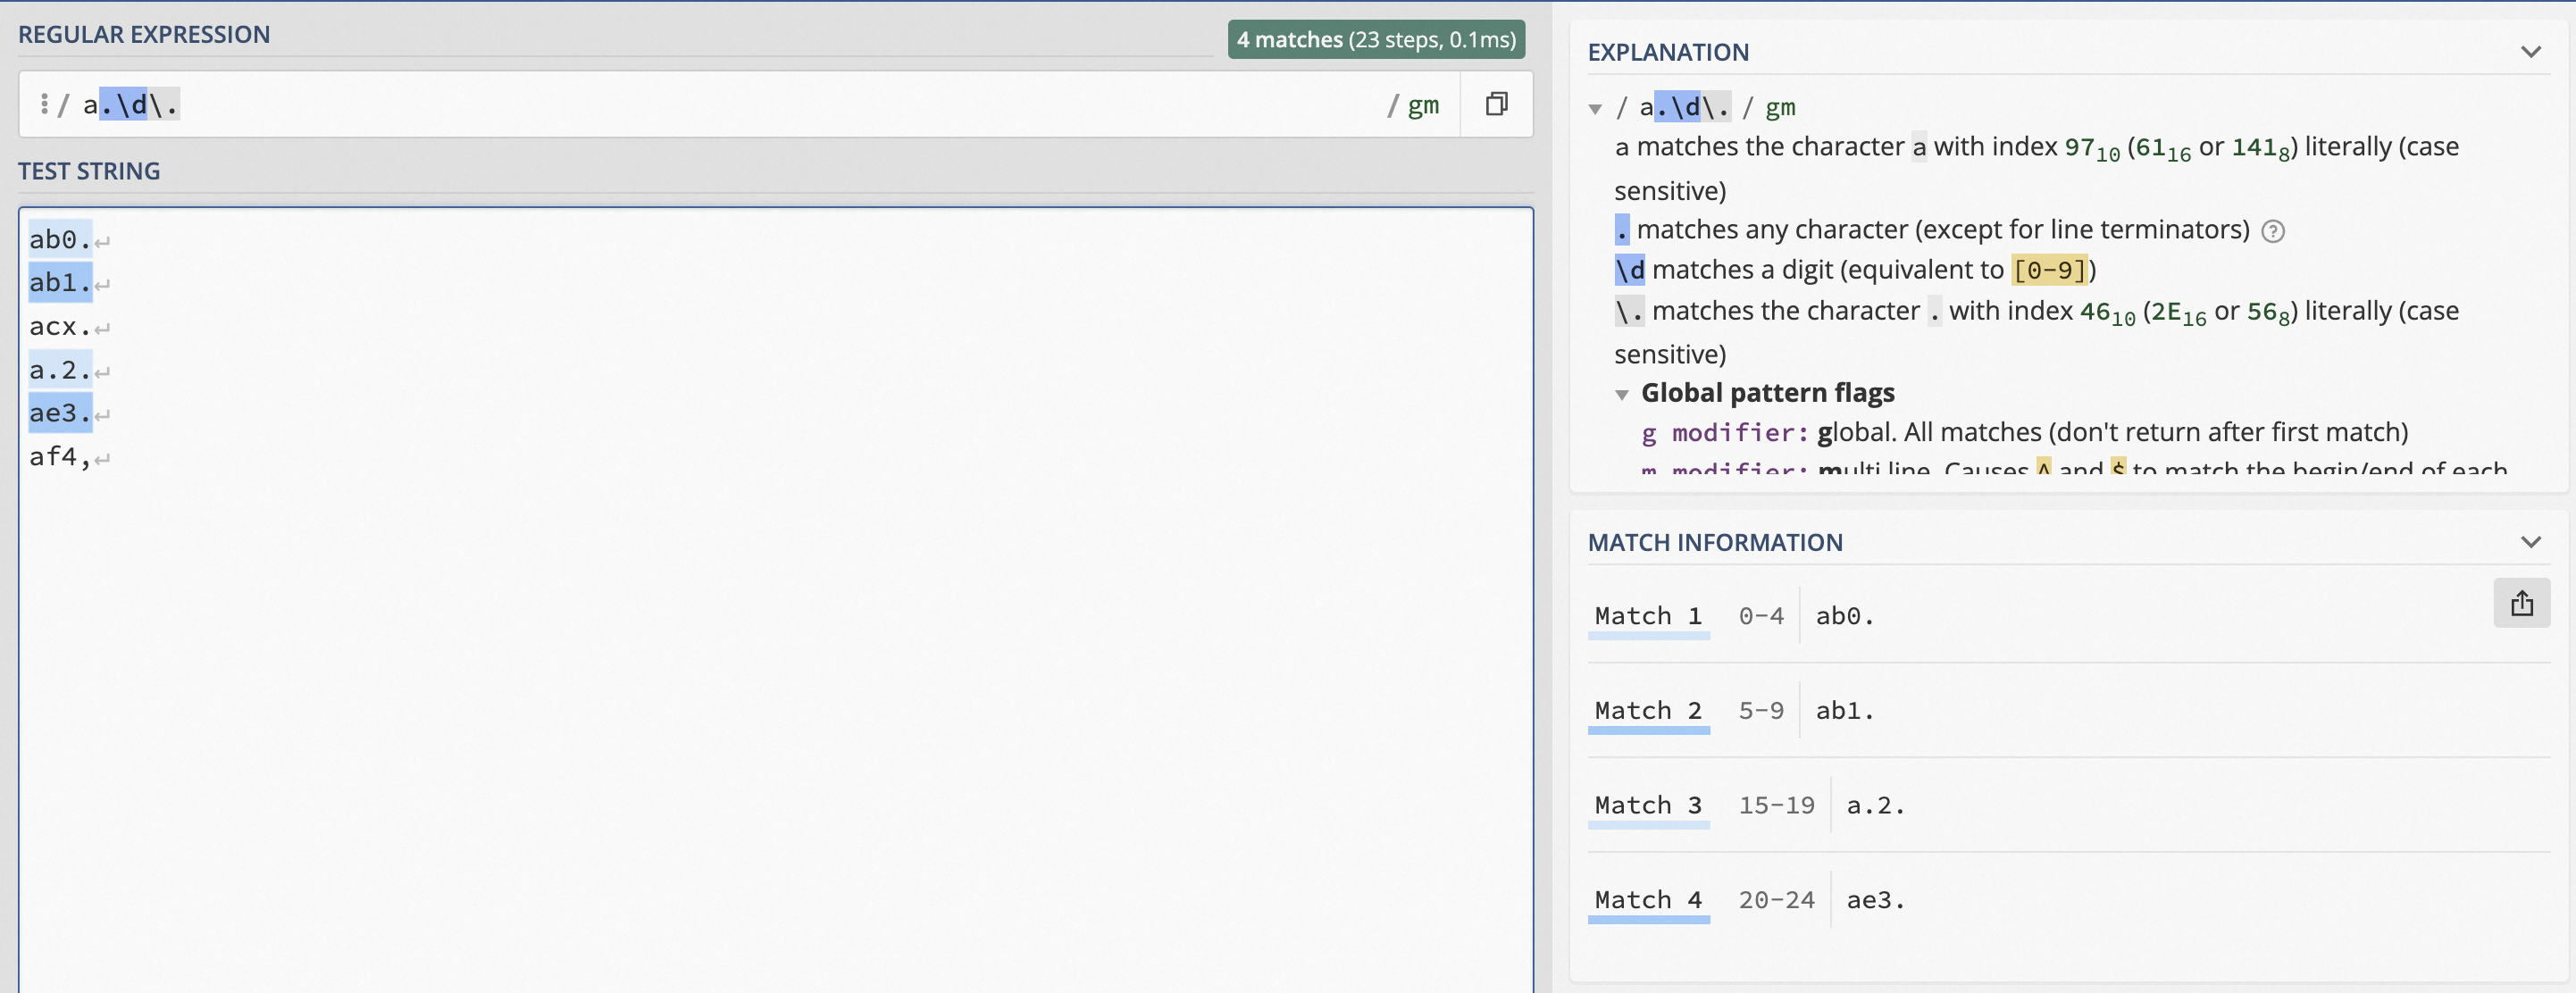Viewport: 2576px width, 993px height.
Task: Select Match 4 label
Action: 1648,900
